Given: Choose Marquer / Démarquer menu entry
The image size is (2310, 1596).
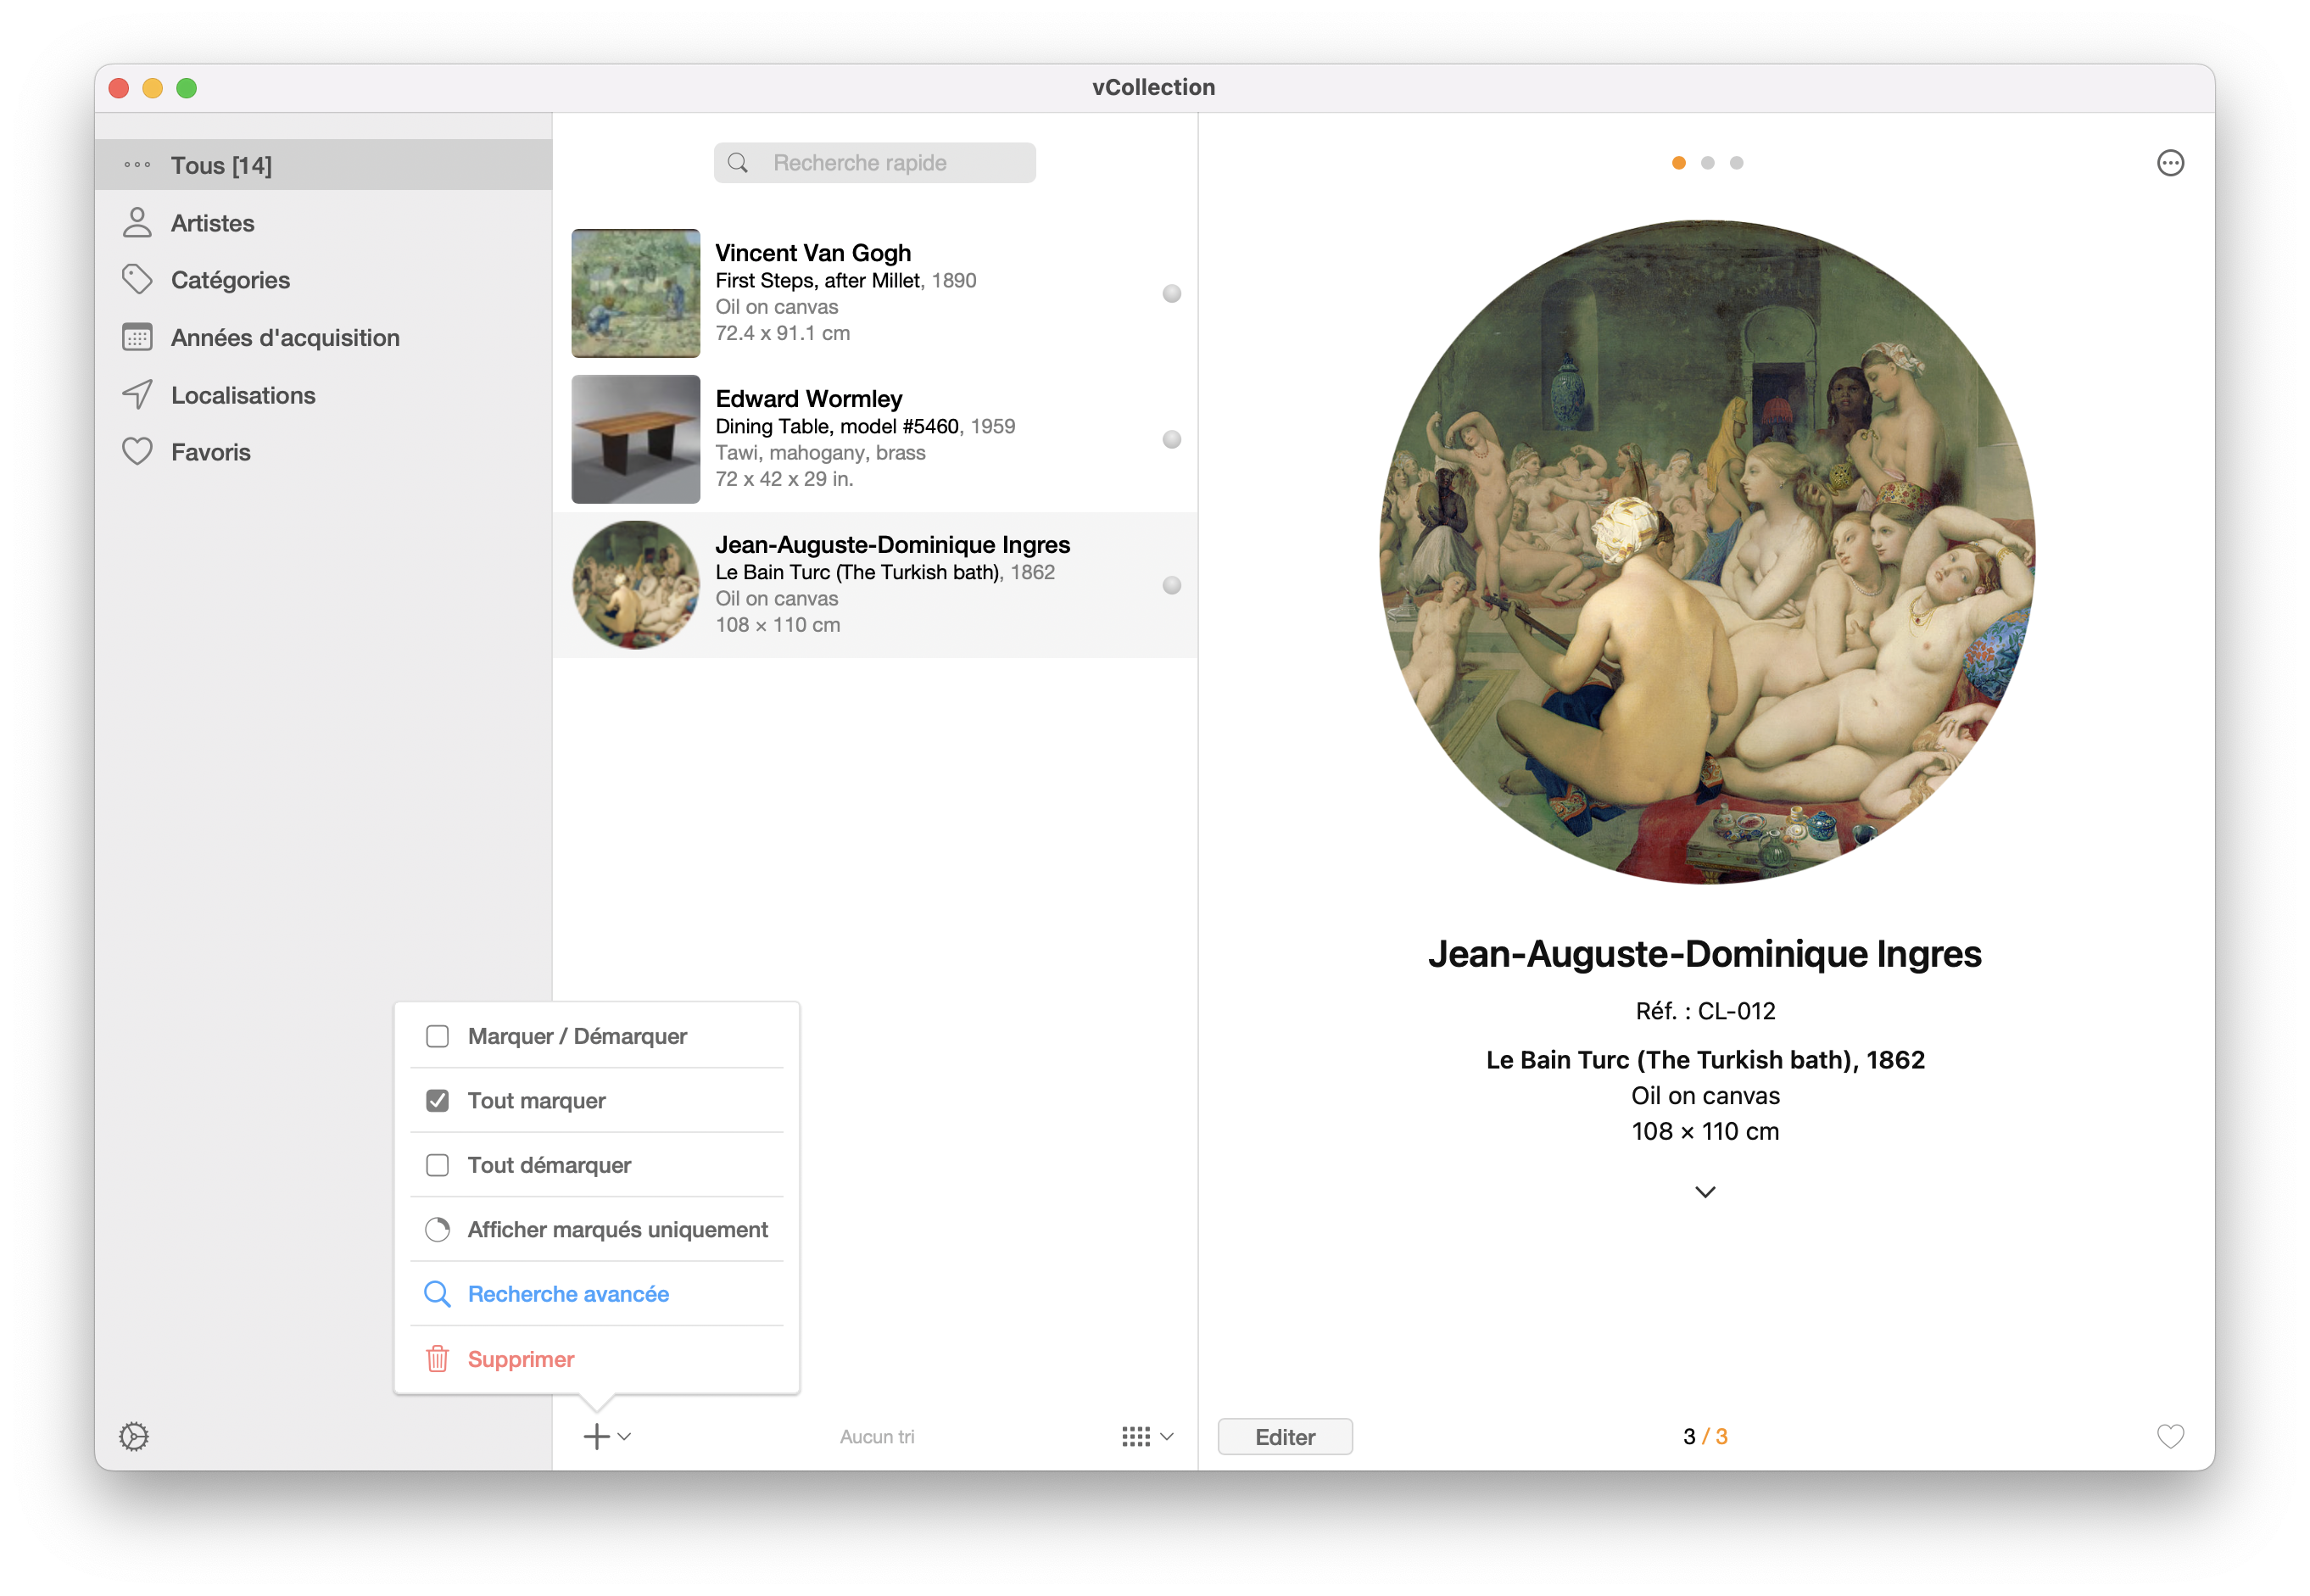Looking at the screenshot, I should click(x=597, y=1036).
